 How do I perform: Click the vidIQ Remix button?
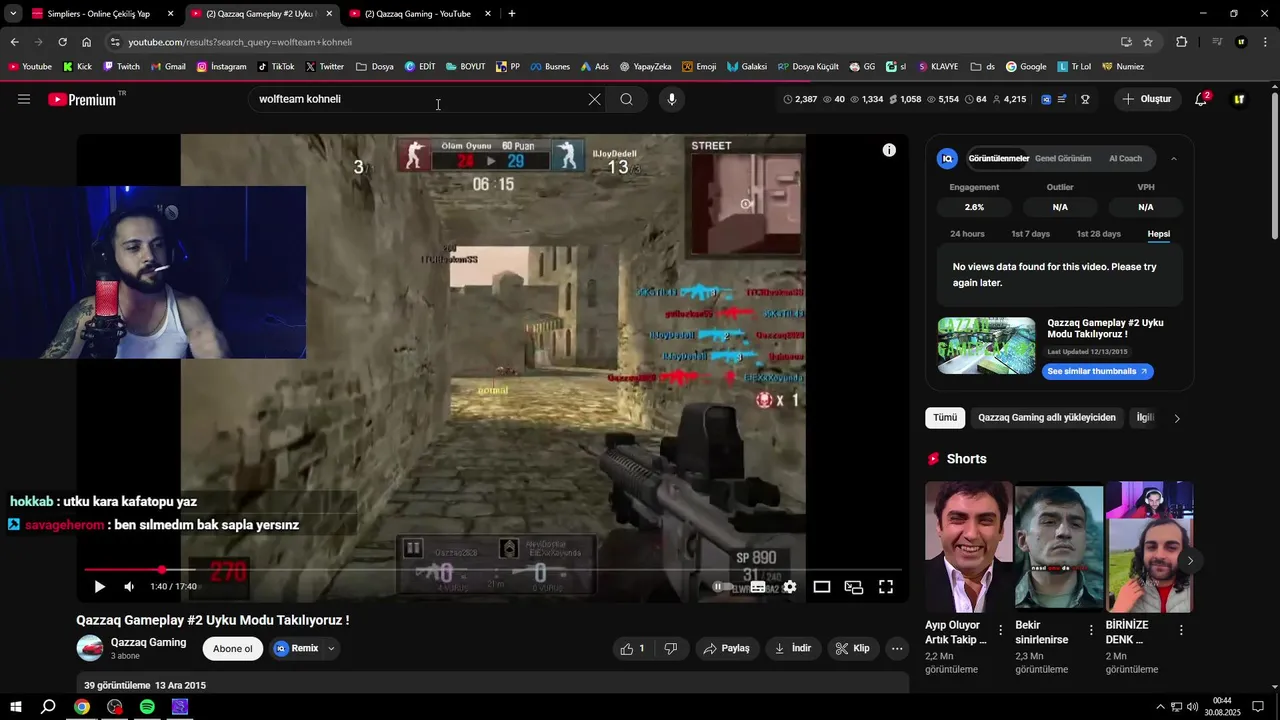coord(296,648)
